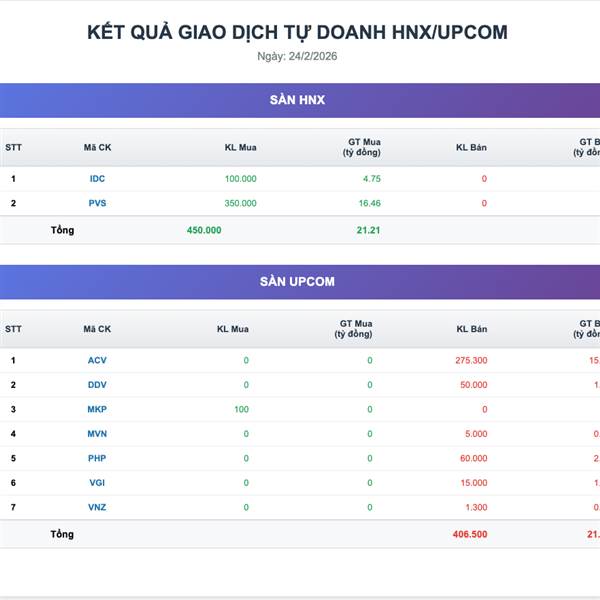Click the KL Bán header in UPCOM table
This screenshot has width=600, height=600.
click(471, 329)
